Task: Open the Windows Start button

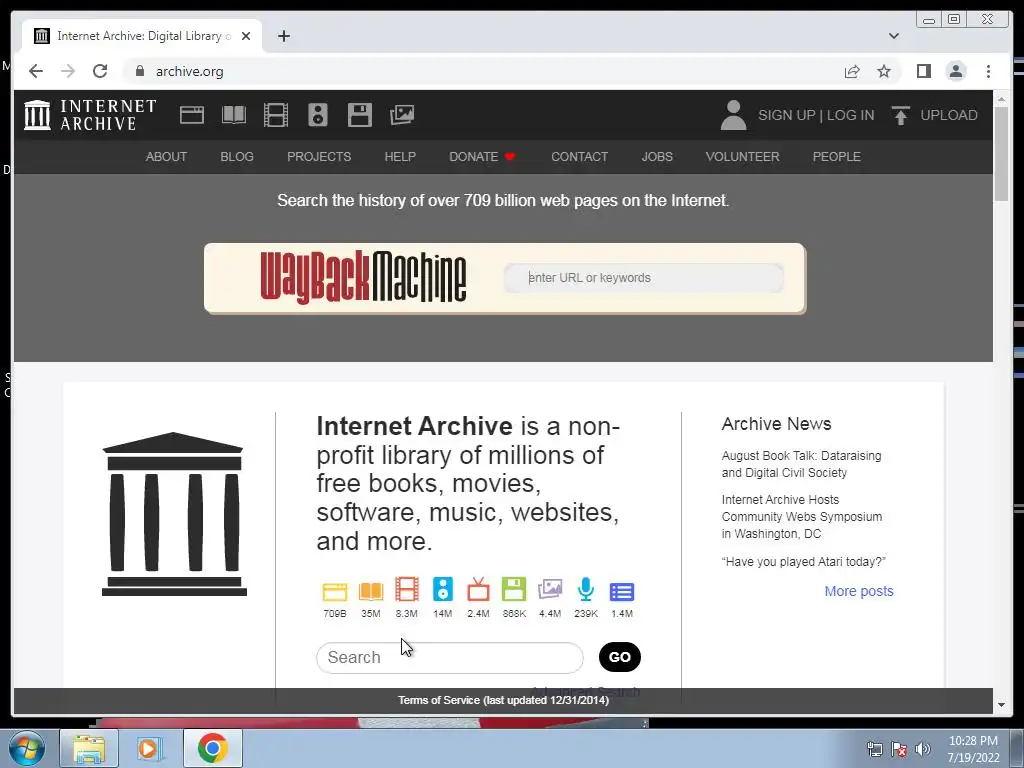Action: point(27,748)
